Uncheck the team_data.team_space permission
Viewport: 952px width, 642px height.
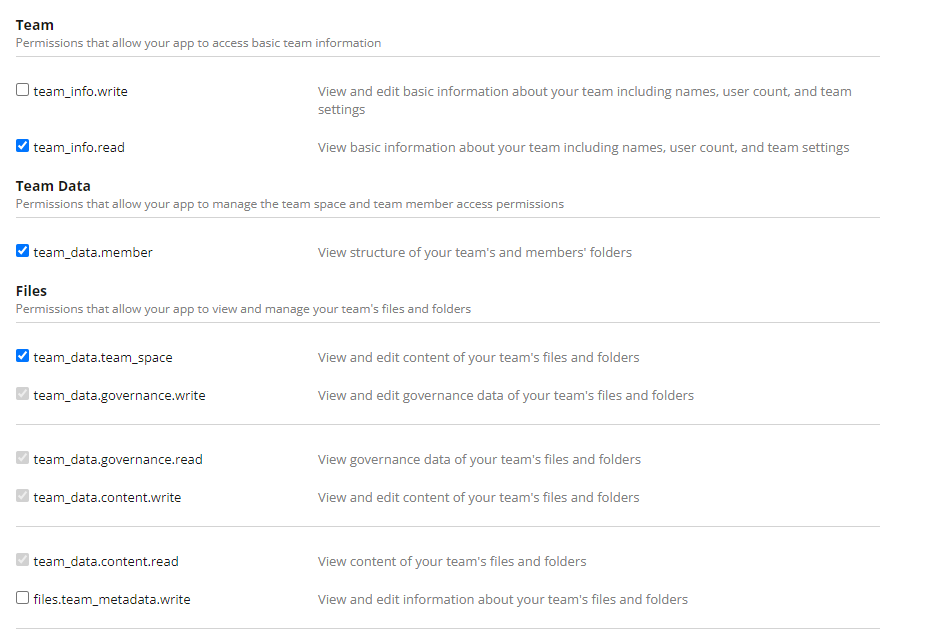[22, 355]
